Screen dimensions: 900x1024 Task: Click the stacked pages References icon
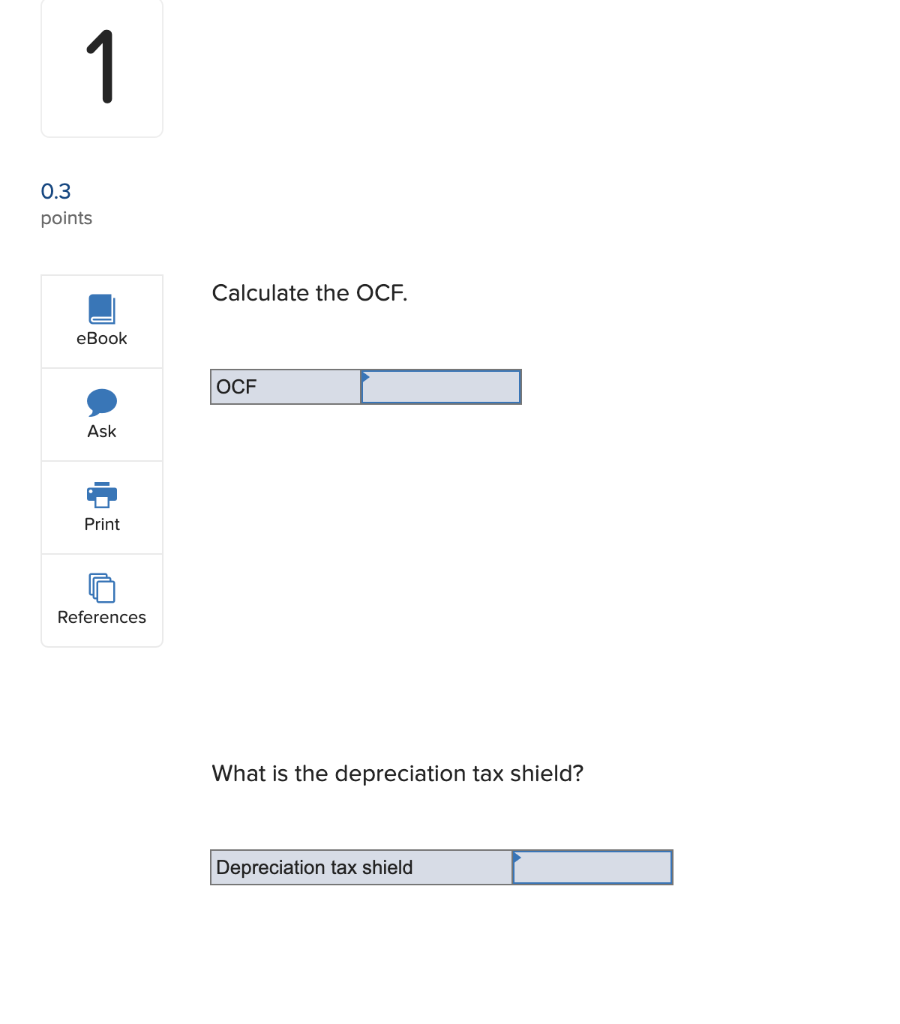pos(101,589)
